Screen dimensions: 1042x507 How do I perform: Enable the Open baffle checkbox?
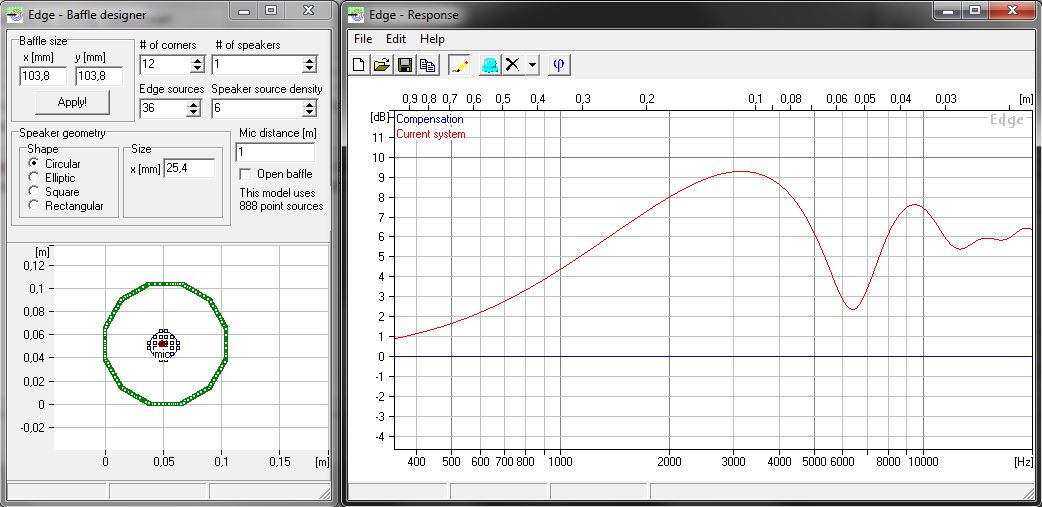[x=246, y=174]
